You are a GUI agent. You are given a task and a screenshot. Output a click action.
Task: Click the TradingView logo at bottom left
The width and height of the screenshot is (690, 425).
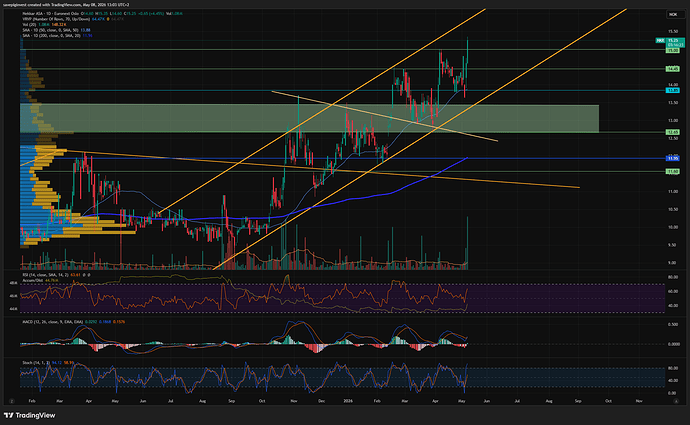29,415
